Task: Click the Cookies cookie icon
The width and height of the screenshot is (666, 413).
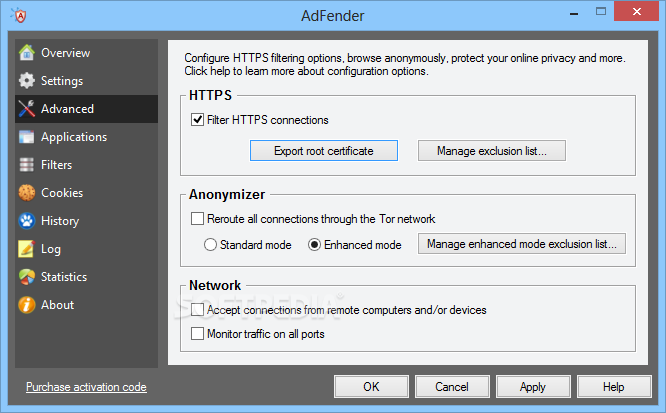Action: [x=27, y=192]
